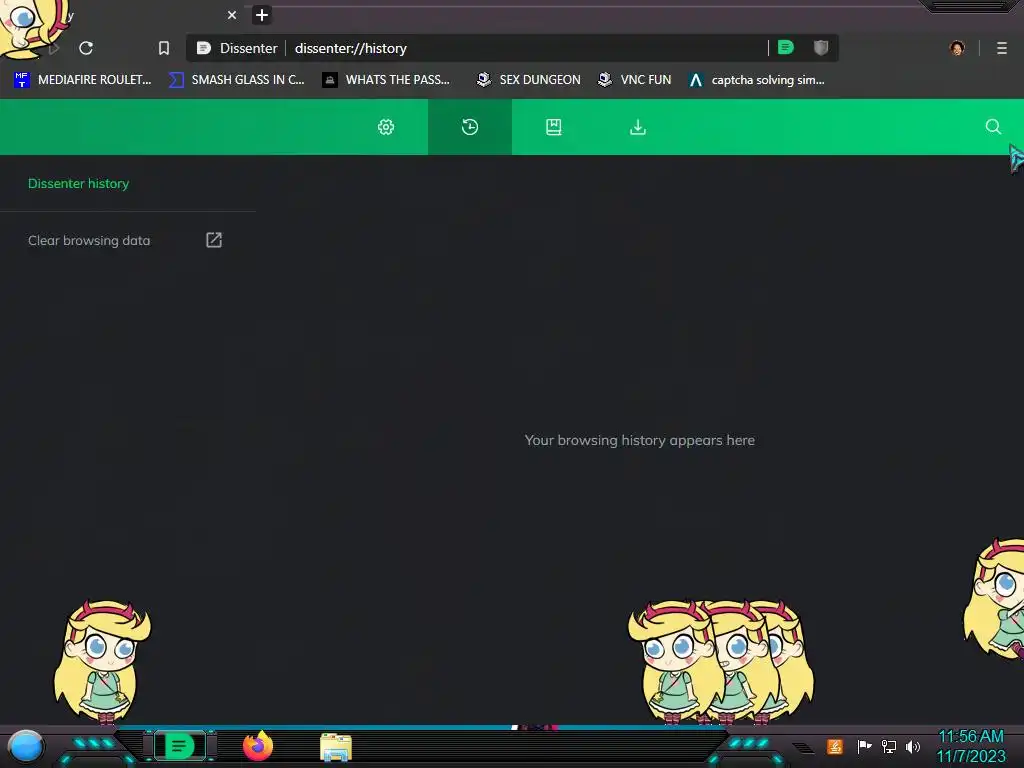Search history with the magnifier icon
Screen dimensions: 1024x768
pos(993,127)
